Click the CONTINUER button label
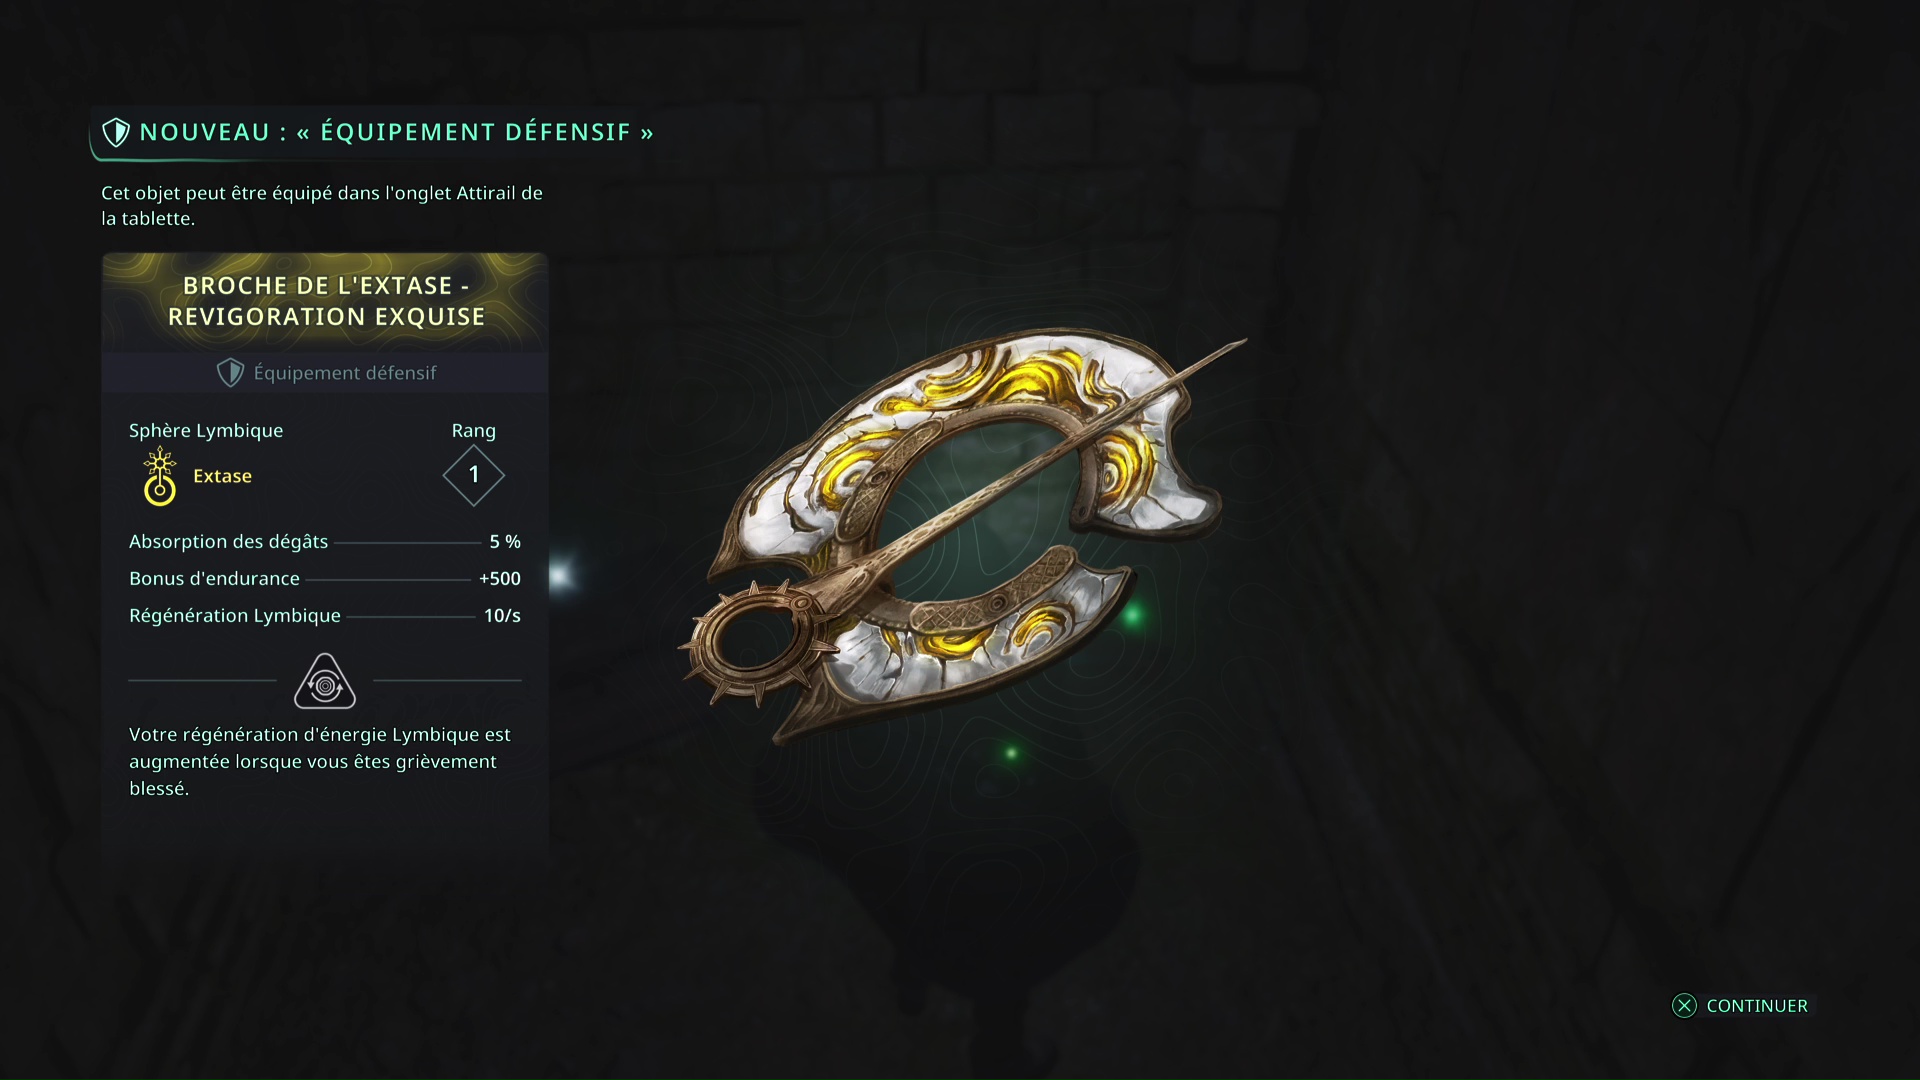The width and height of the screenshot is (1920, 1080). pyautogui.click(x=1757, y=1006)
